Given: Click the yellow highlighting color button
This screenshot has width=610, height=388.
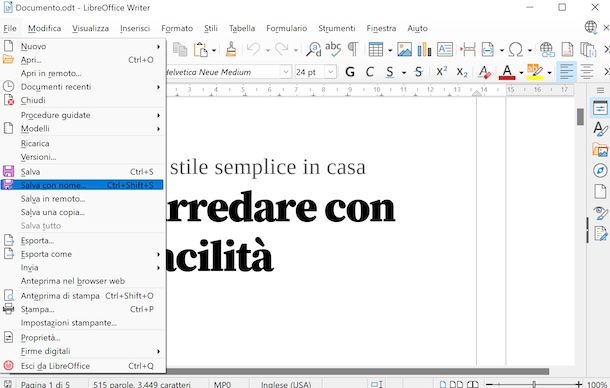Looking at the screenshot, I should 535,72.
